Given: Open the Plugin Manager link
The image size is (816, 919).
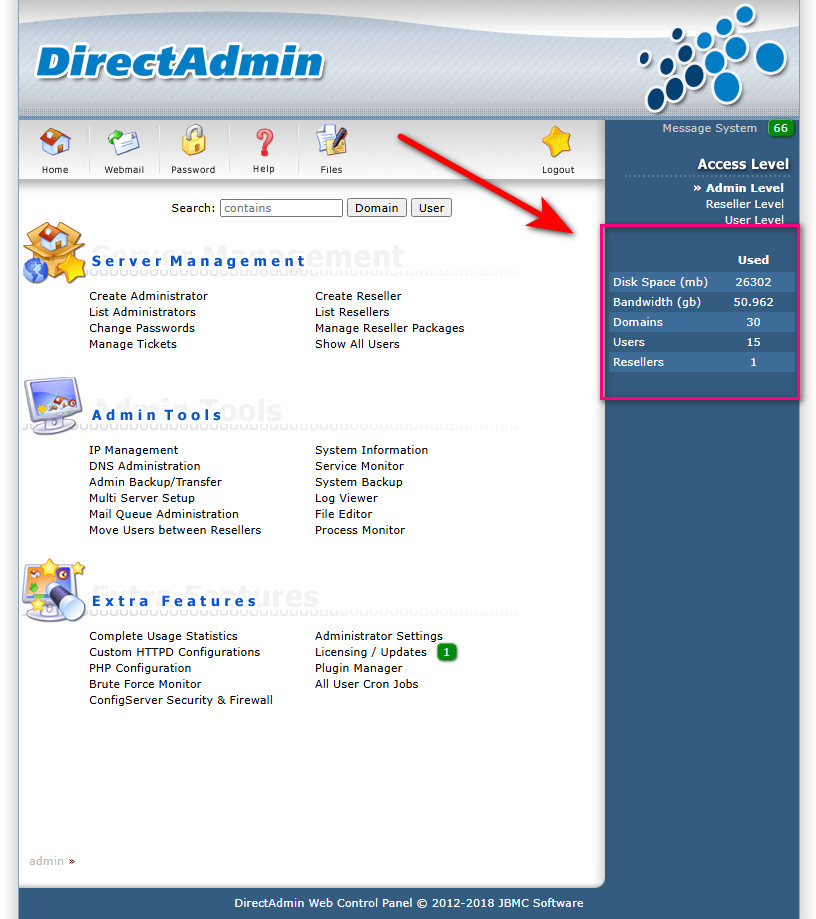Looking at the screenshot, I should tap(358, 668).
